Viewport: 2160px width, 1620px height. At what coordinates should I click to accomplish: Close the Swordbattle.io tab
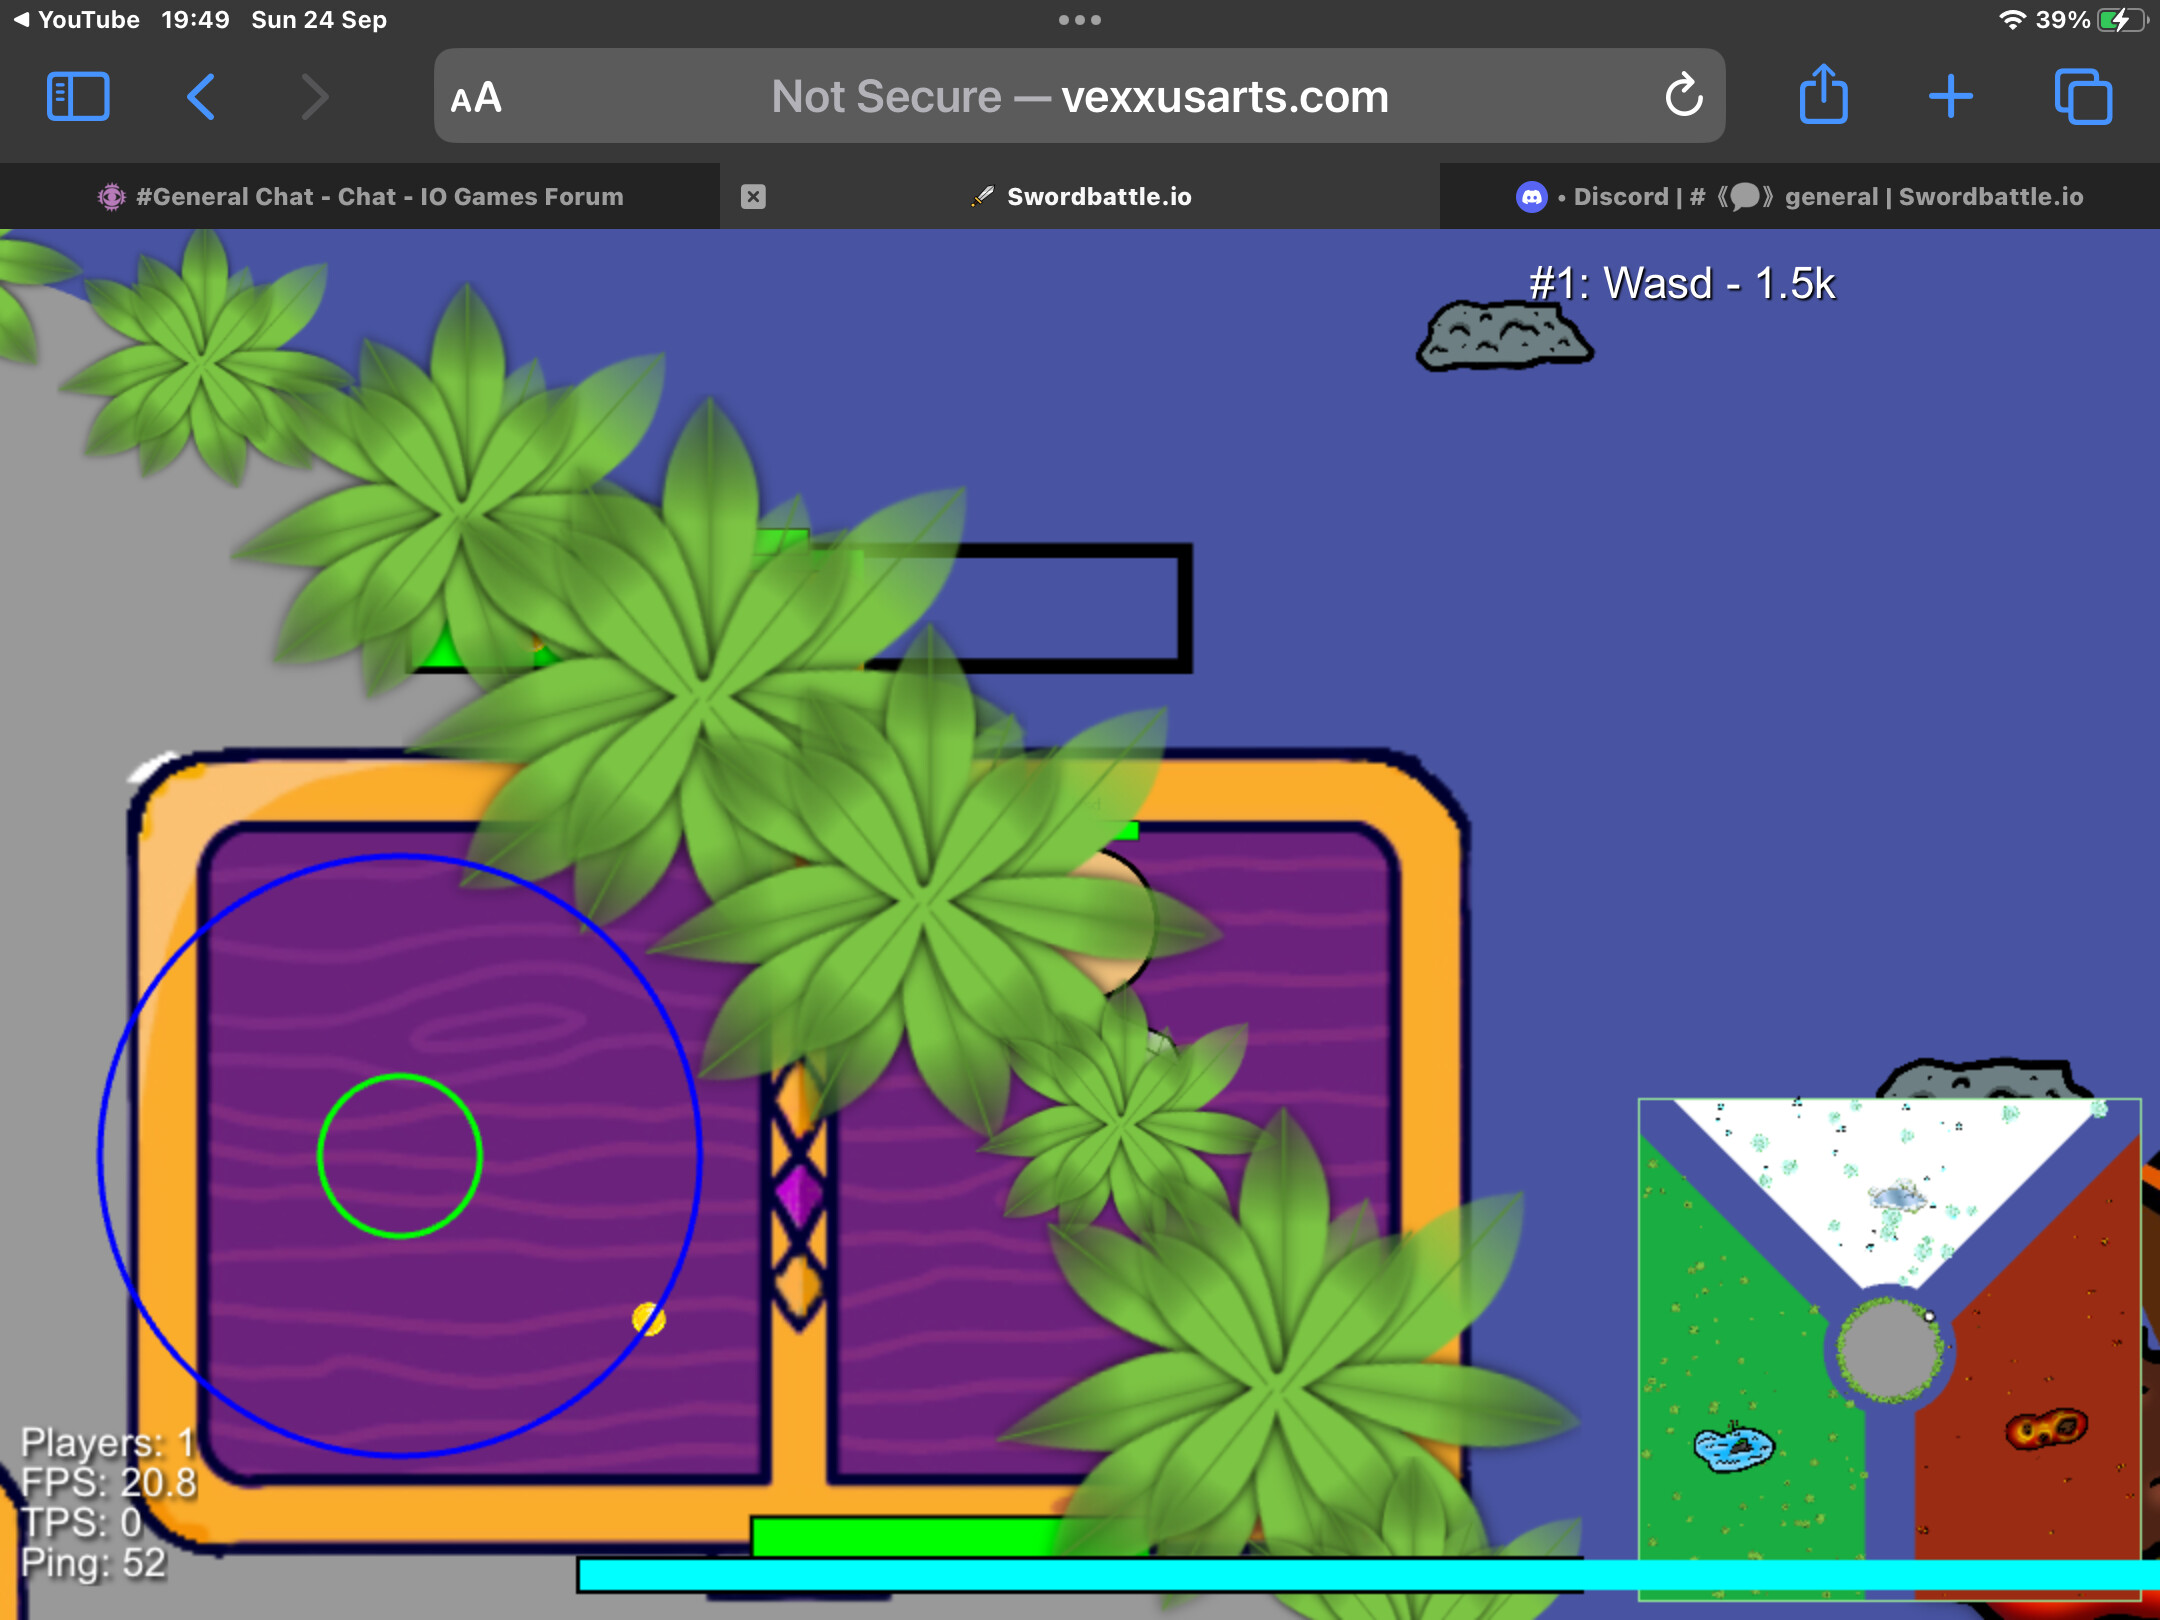click(x=753, y=197)
